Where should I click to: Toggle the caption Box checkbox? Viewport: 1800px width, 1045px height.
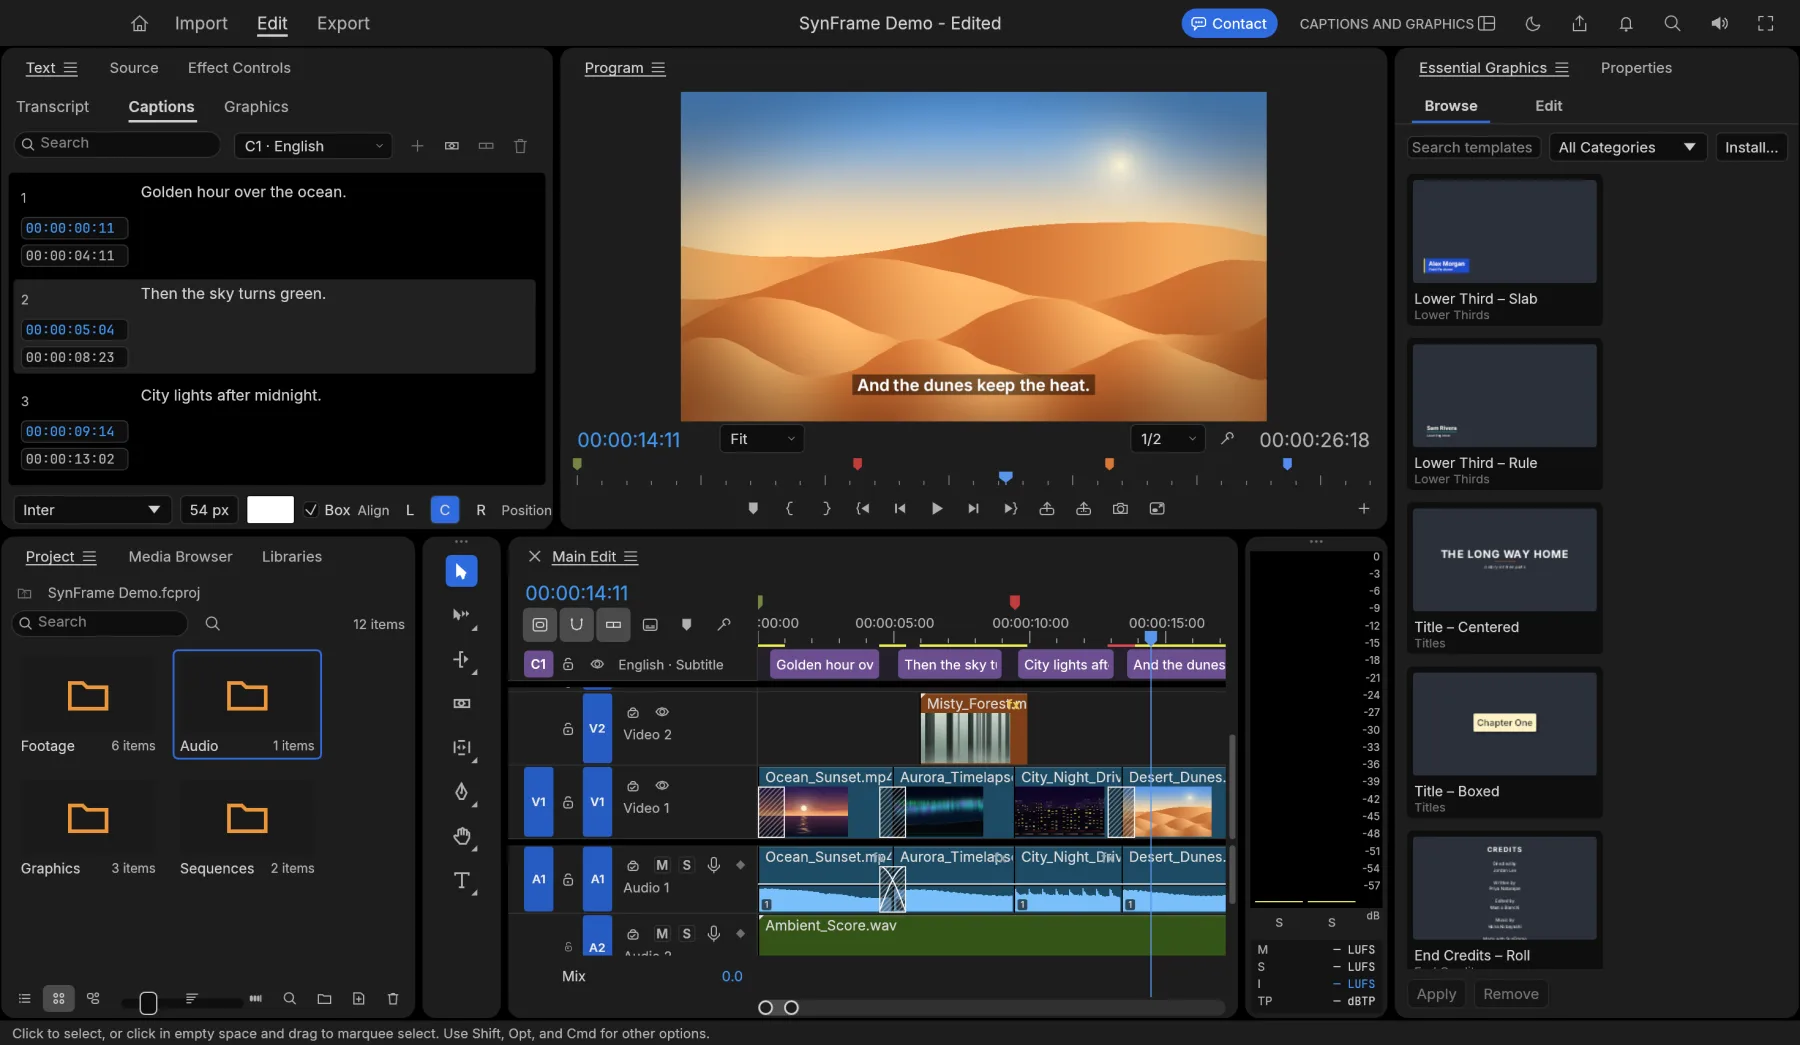pos(311,510)
